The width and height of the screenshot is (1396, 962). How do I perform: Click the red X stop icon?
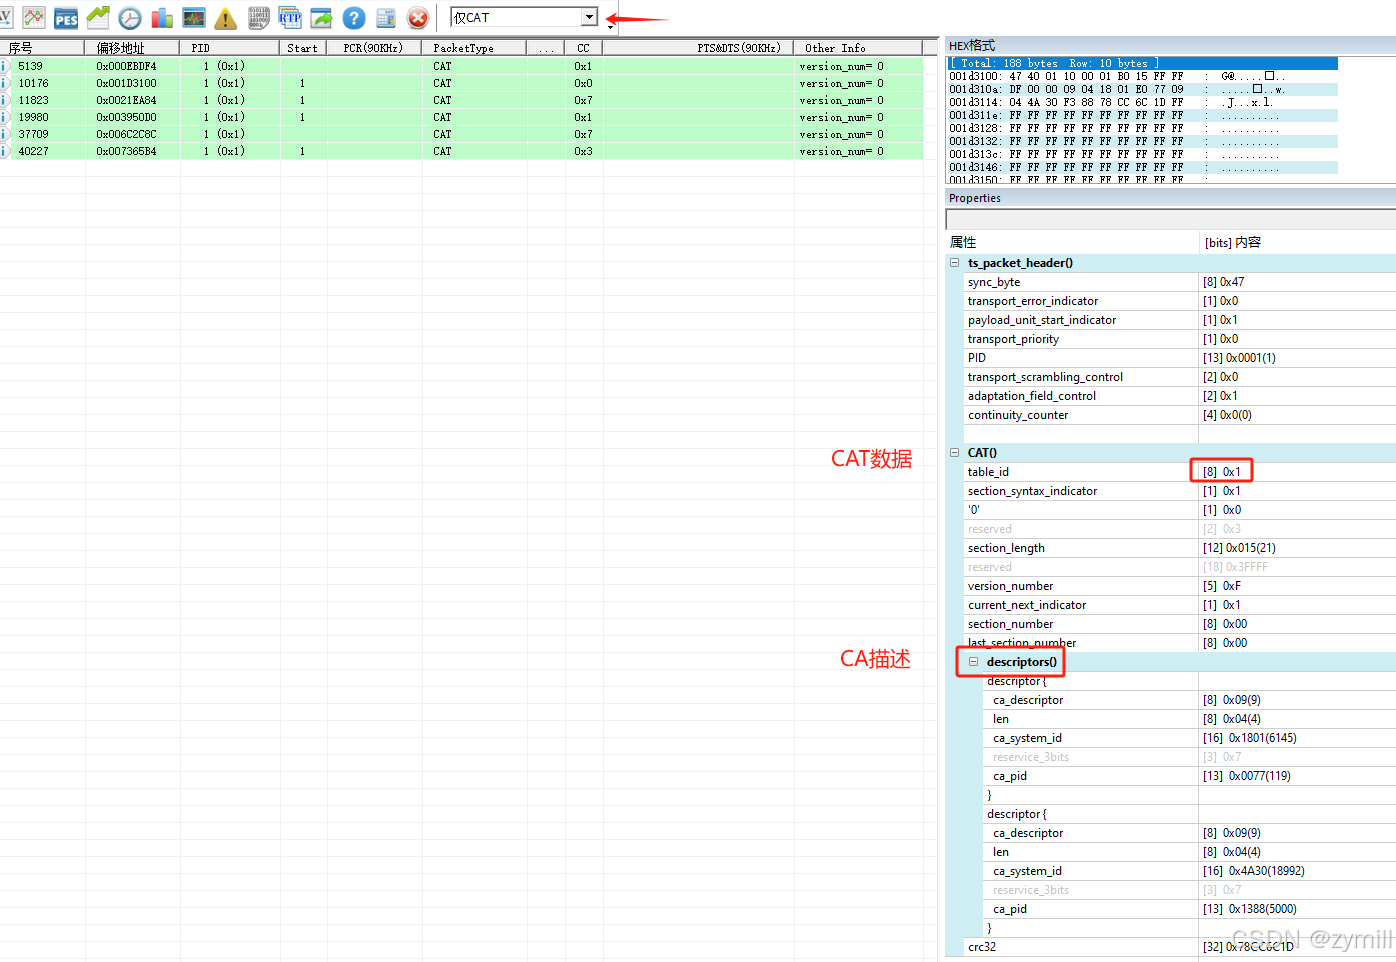click(418, 17)
